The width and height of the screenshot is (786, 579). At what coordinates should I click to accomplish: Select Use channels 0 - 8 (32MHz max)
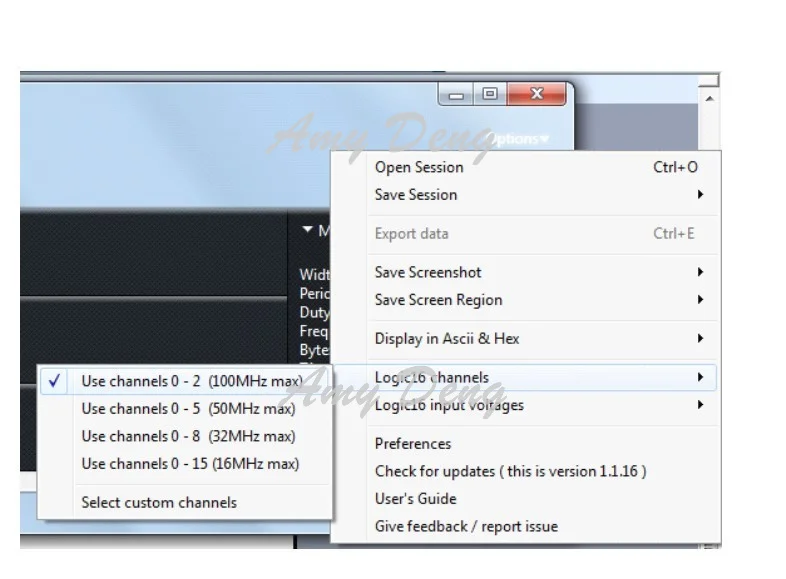point(185,436)
